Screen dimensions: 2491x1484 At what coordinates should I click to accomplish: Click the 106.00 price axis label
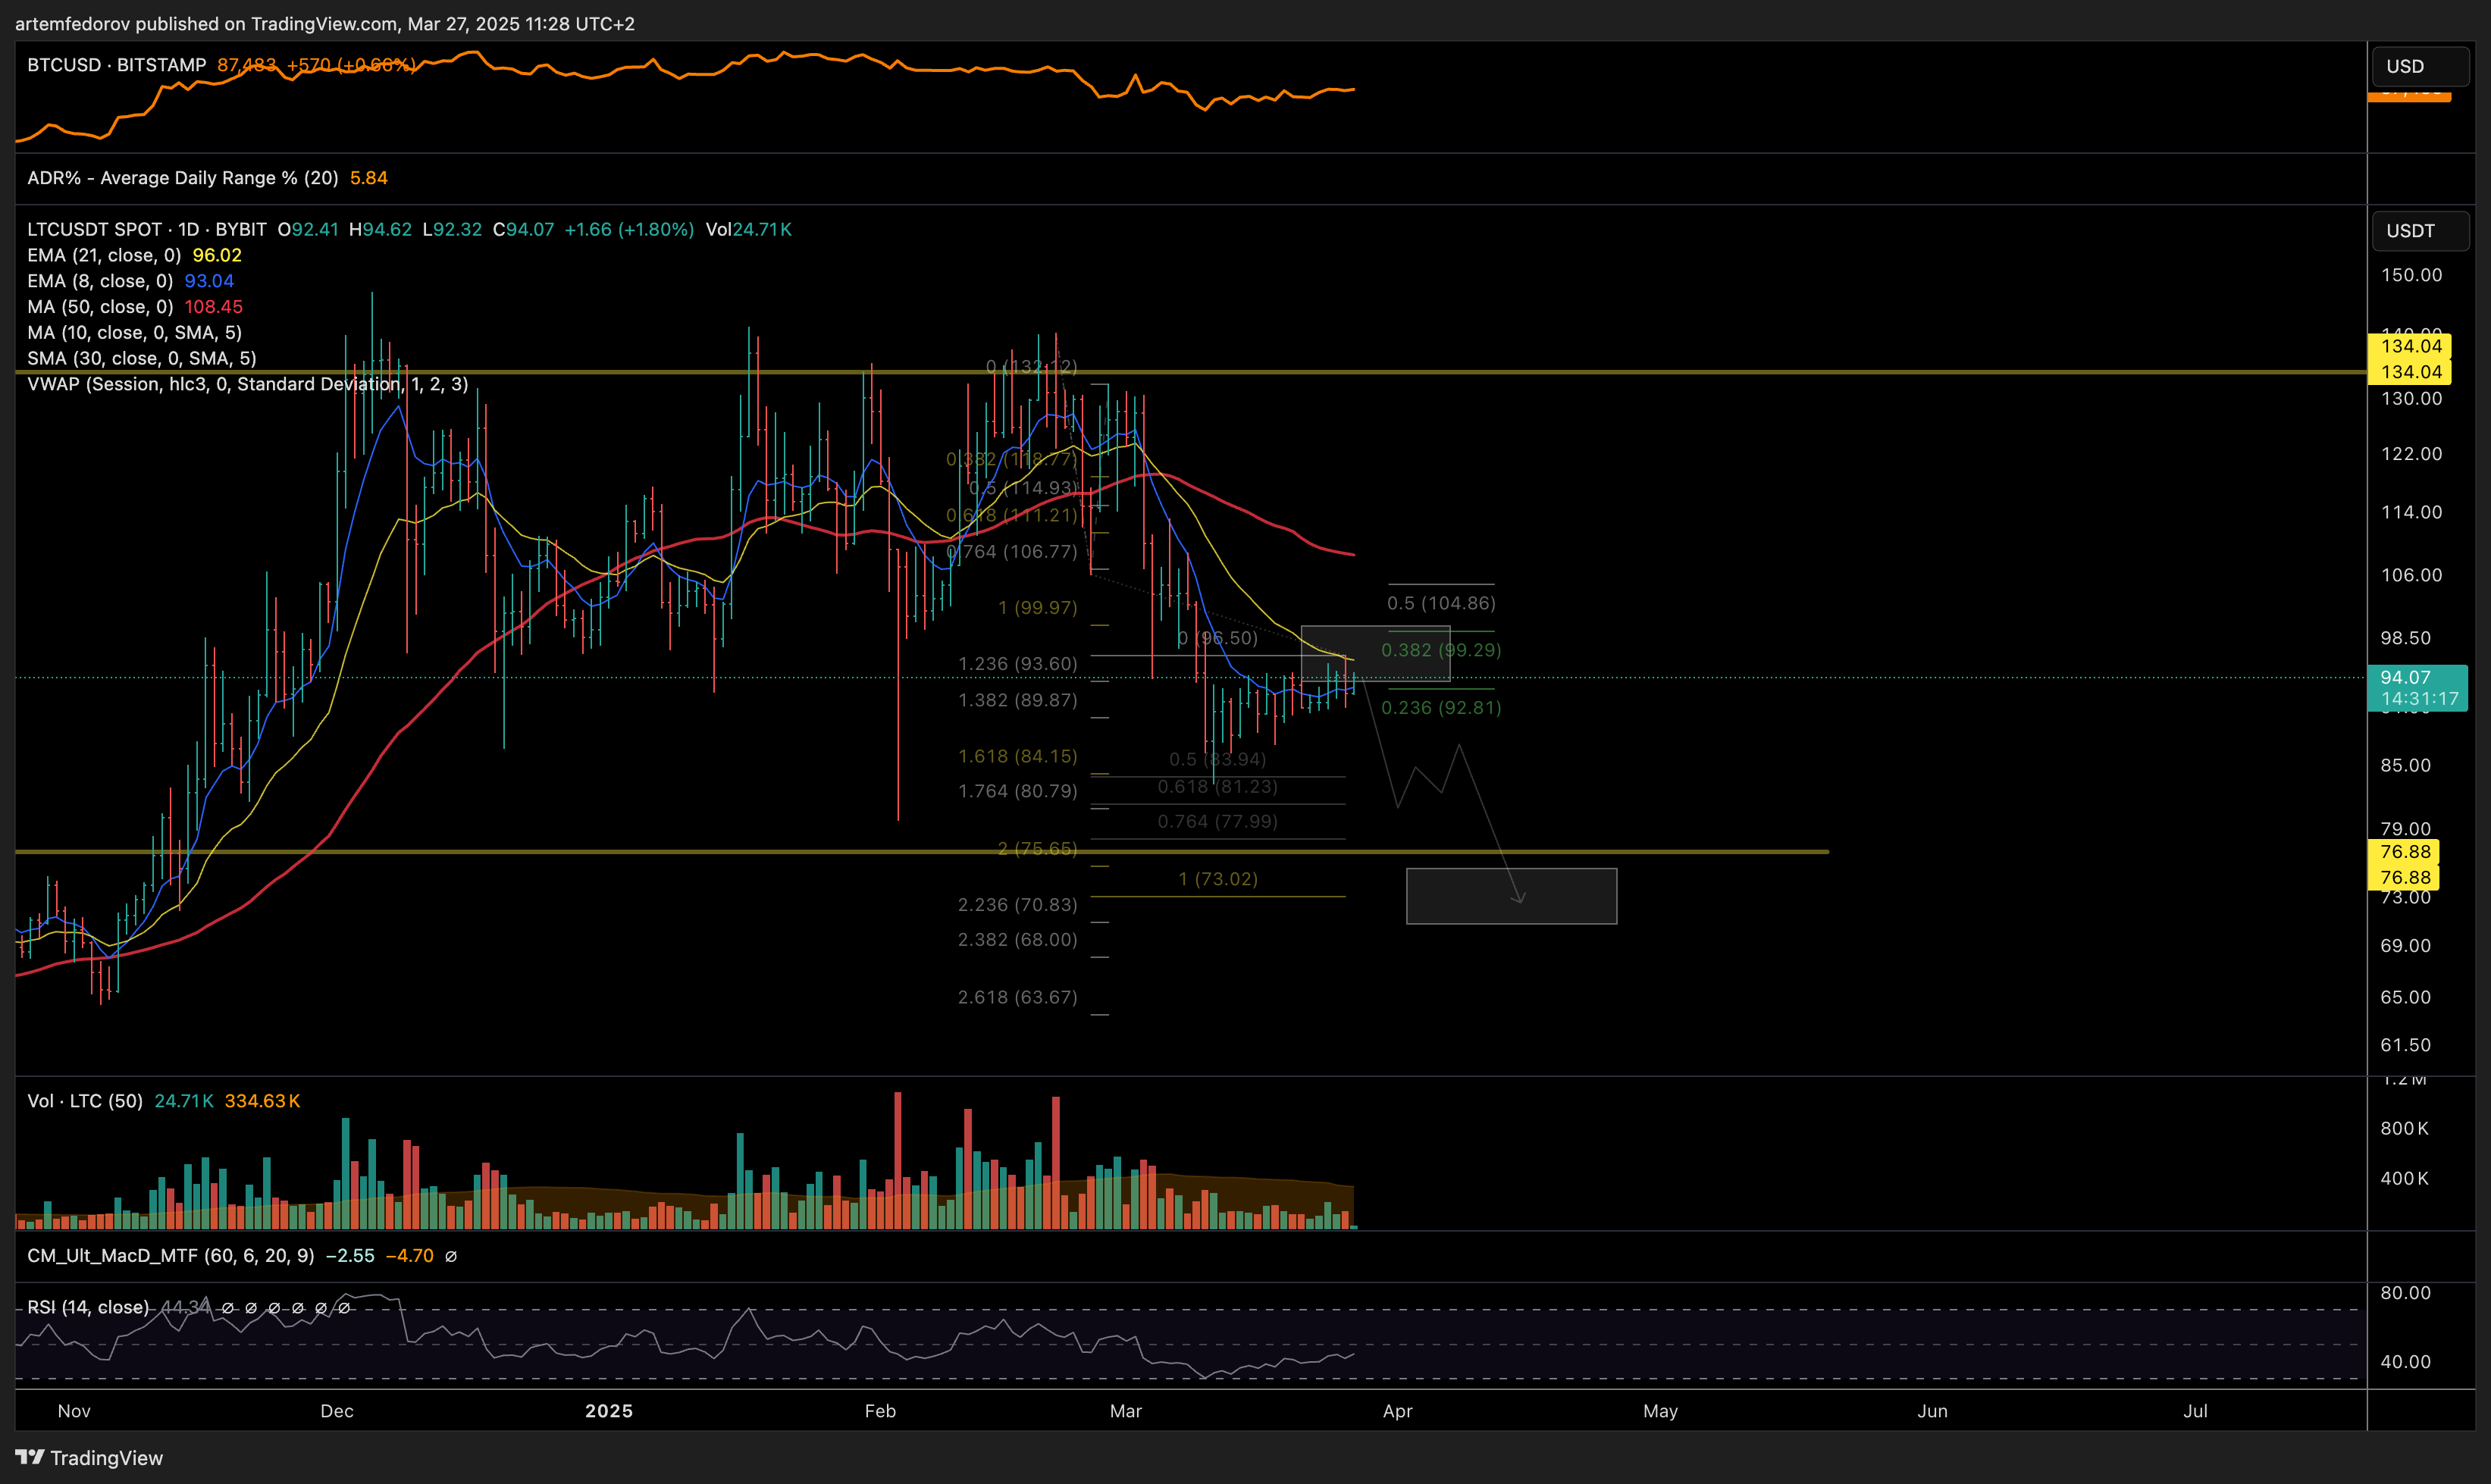click(2411, 575)
